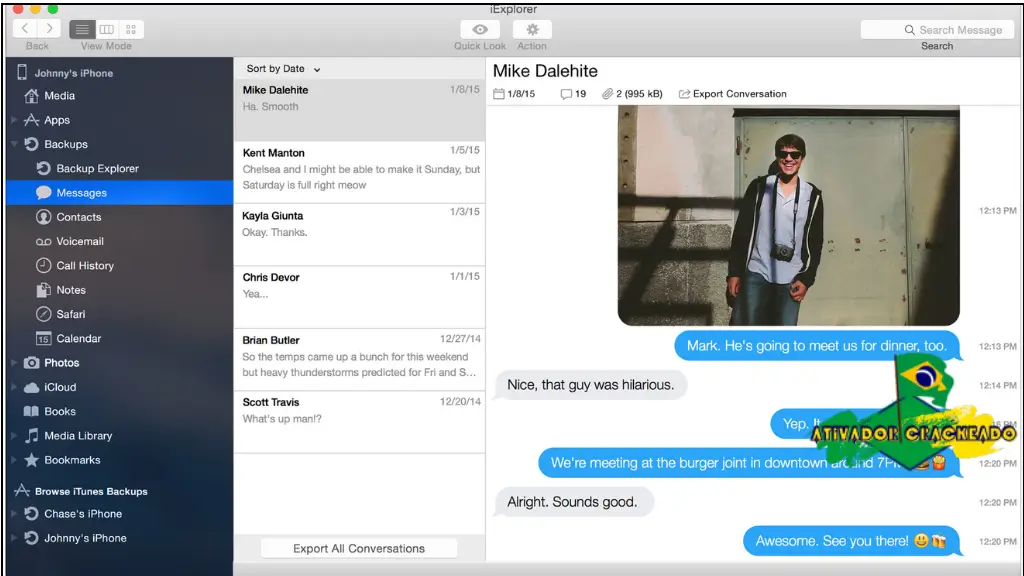Select Backups in the sidebar

56,144
